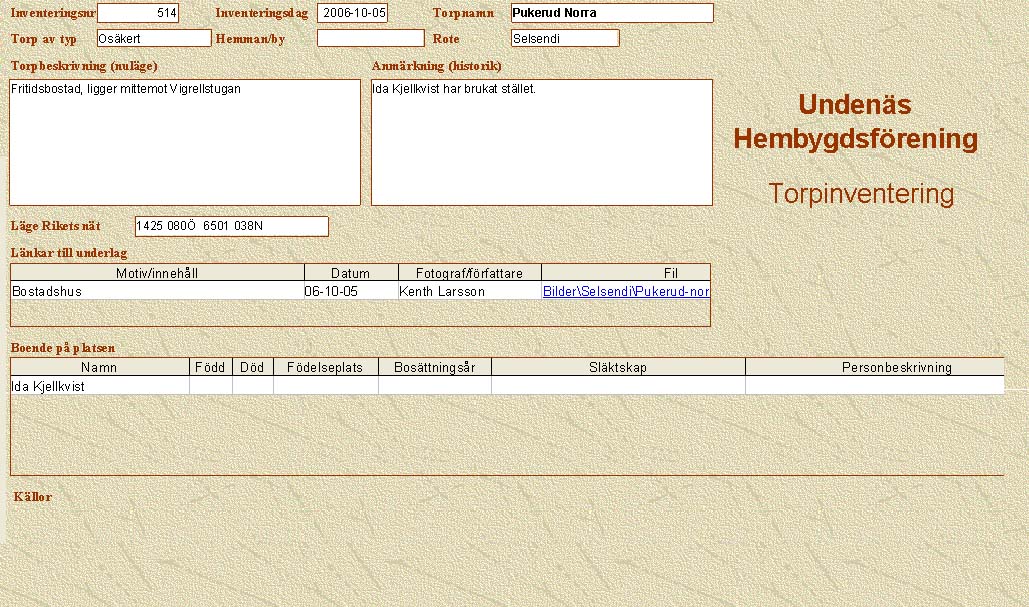The image size is (1029, 607).
Task: Select the Kenth Larsson photographer cell
Action: (x=469, y=292)
